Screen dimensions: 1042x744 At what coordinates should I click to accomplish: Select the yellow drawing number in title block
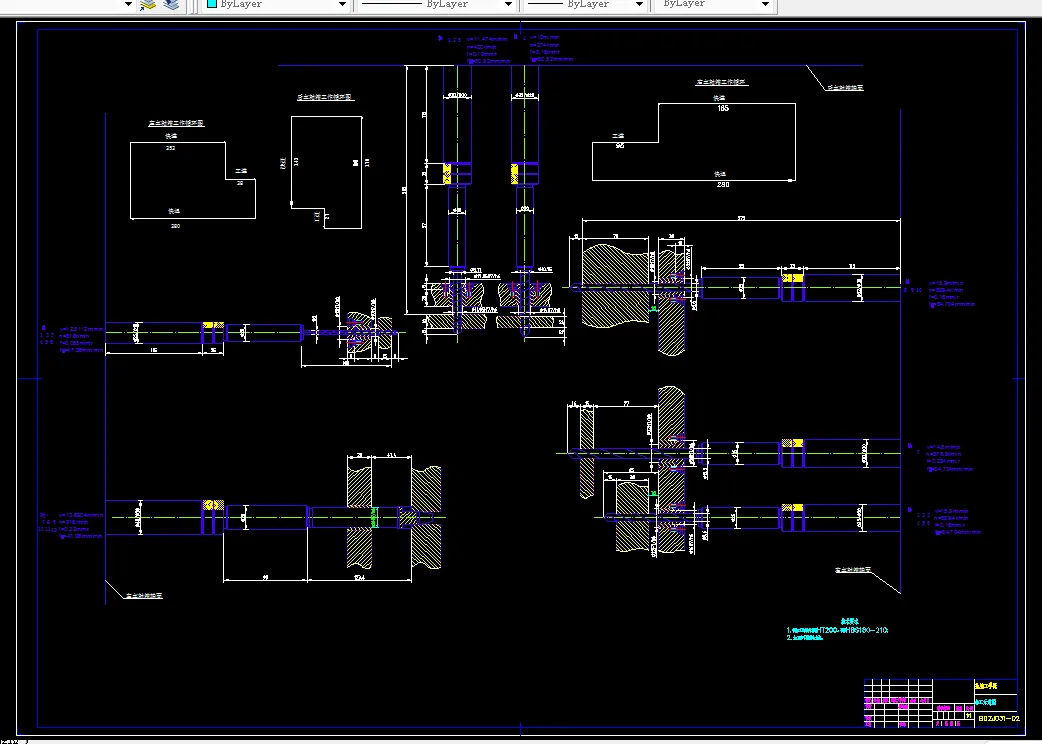pos(999,718)
